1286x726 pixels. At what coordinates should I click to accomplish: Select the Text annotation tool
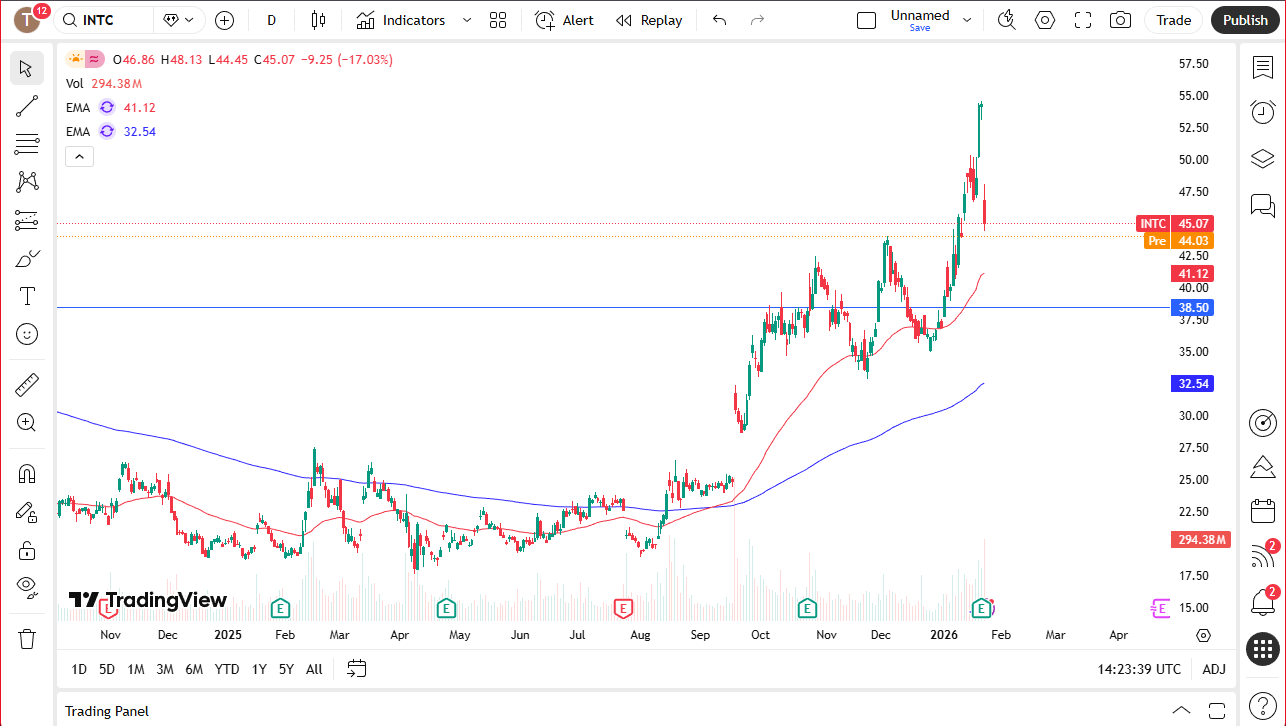point(27,296)
